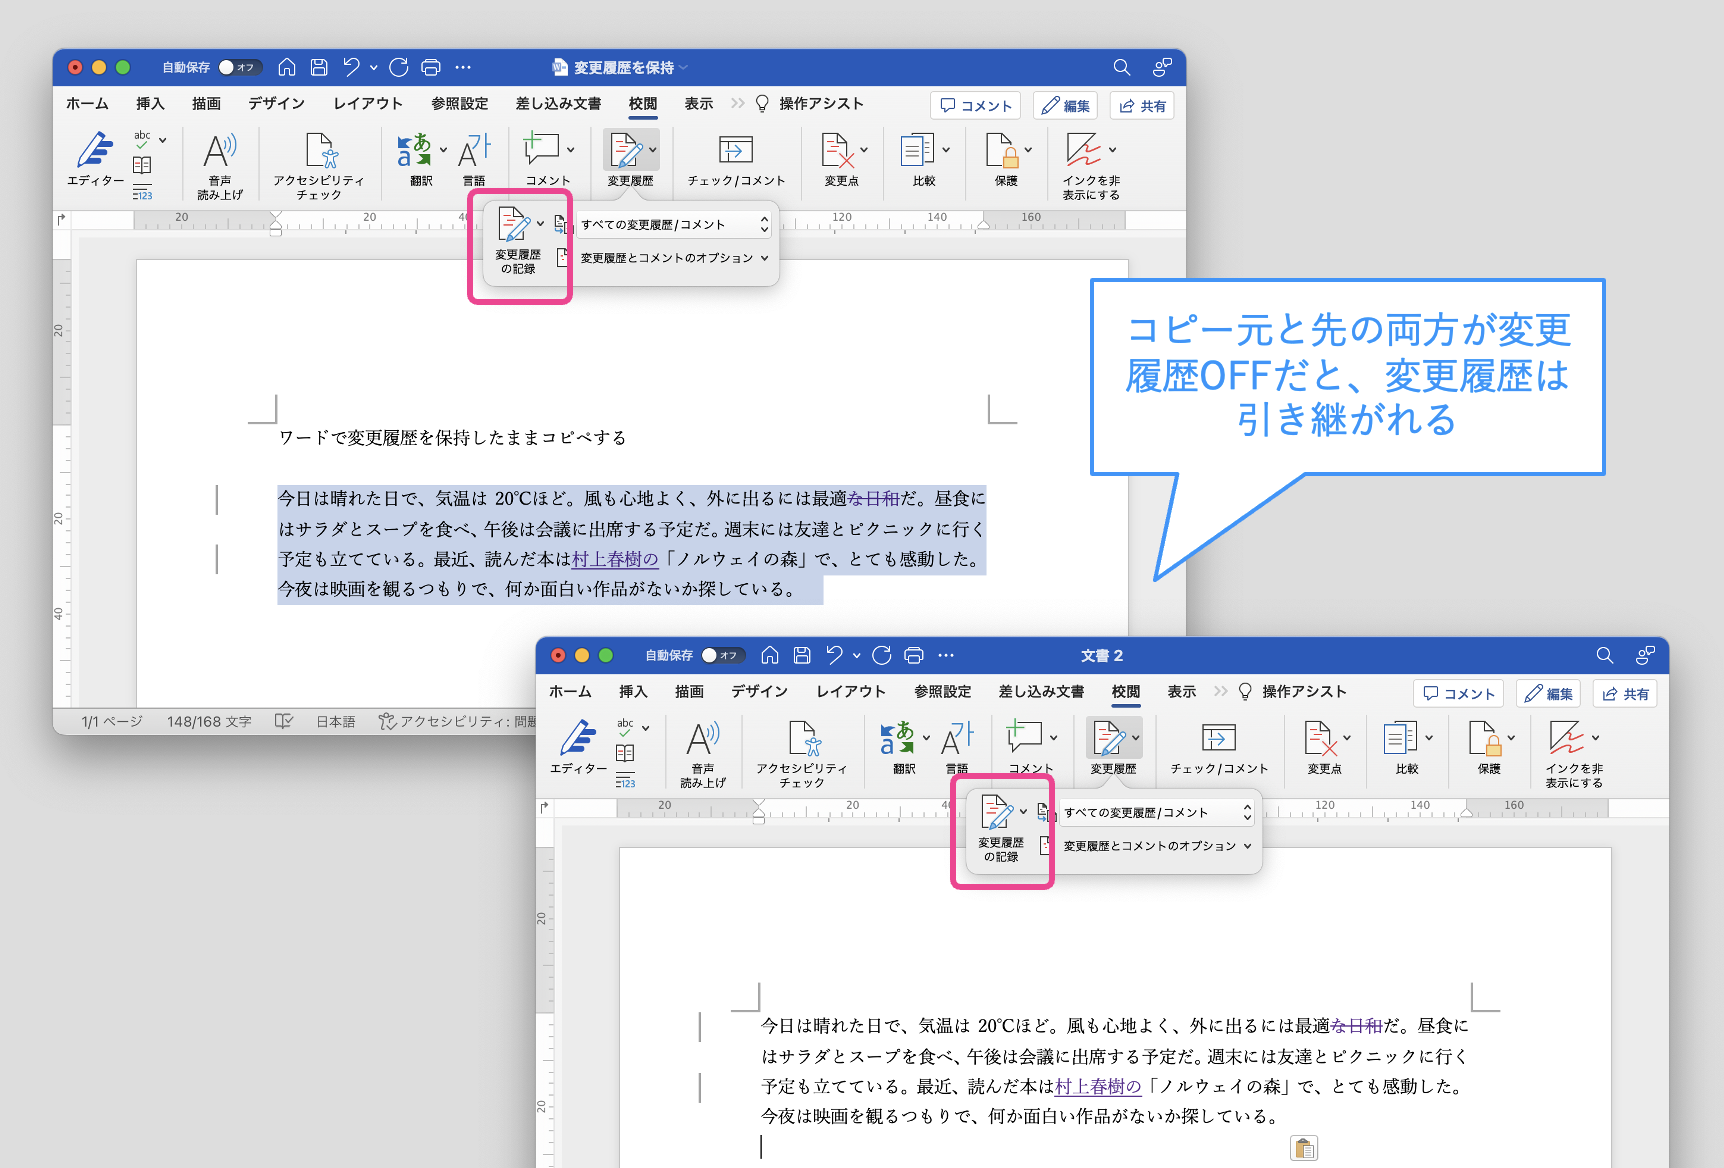Open the 挿入 tab in the bottom window
This screenshot has width=1724, height=1168.
(633, 691)
